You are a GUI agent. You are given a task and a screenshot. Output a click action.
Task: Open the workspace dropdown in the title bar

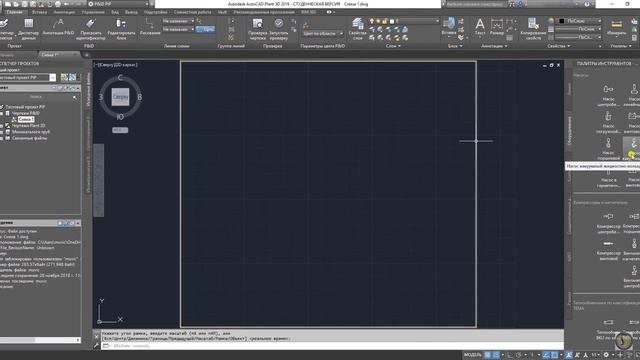click(118, 4)
